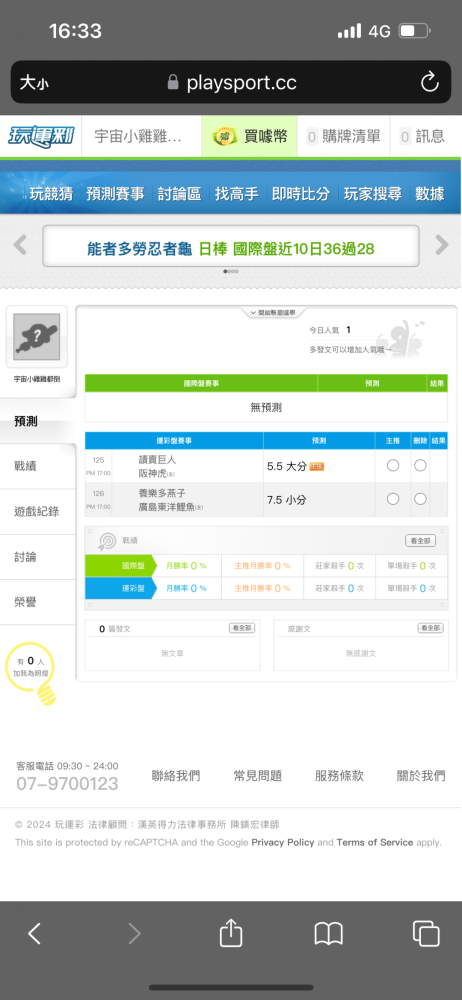Open Safari bookmarks book icon
This screenshot has height=1000, width=462.
[x=329, y=934]
